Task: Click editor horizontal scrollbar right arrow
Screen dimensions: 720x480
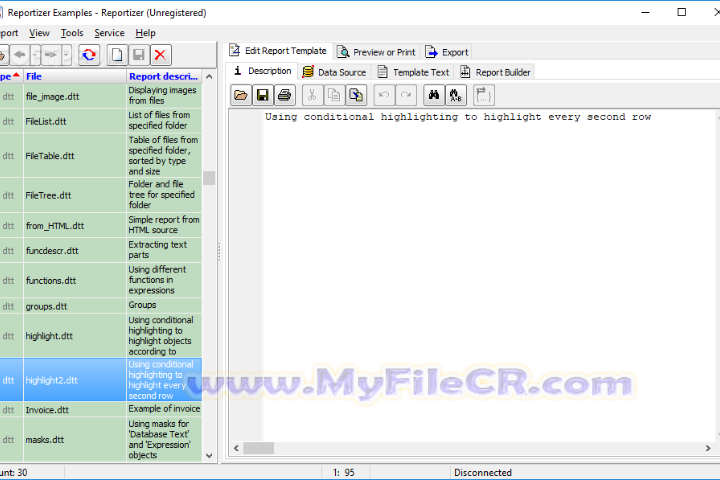Action: 708,448
